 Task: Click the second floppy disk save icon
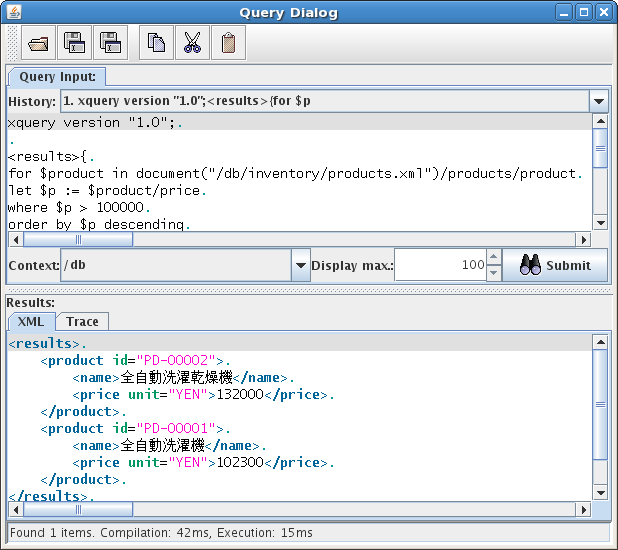click(108, 43)
